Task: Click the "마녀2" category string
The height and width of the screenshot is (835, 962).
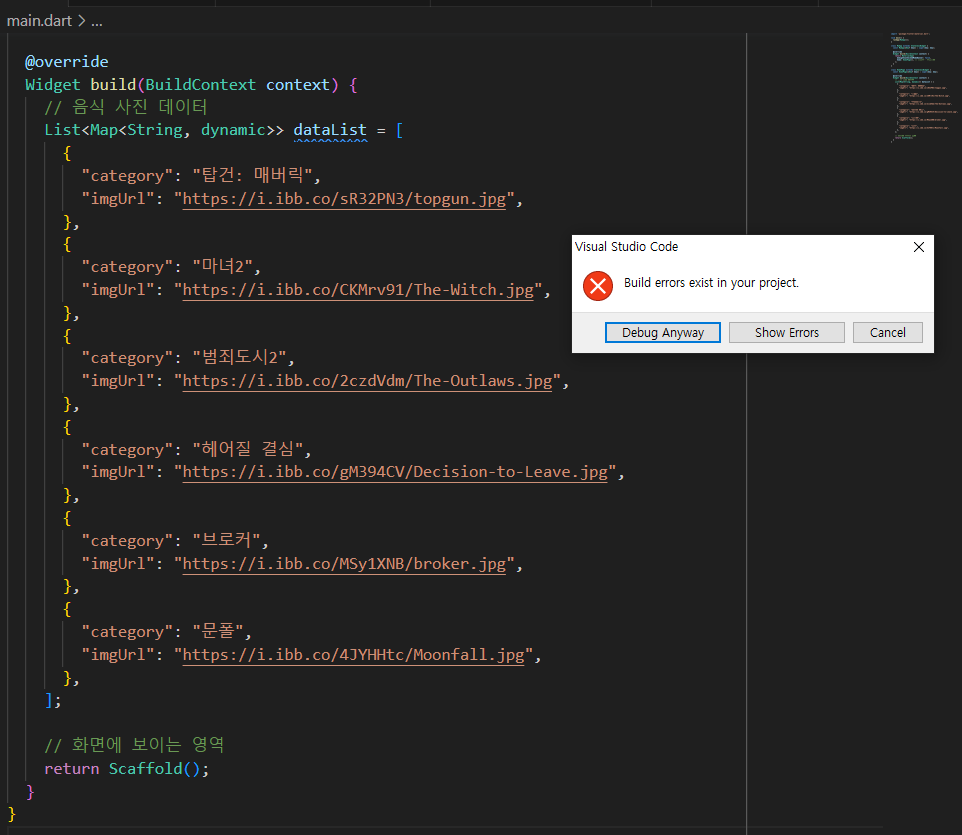Action: point(223,266)
